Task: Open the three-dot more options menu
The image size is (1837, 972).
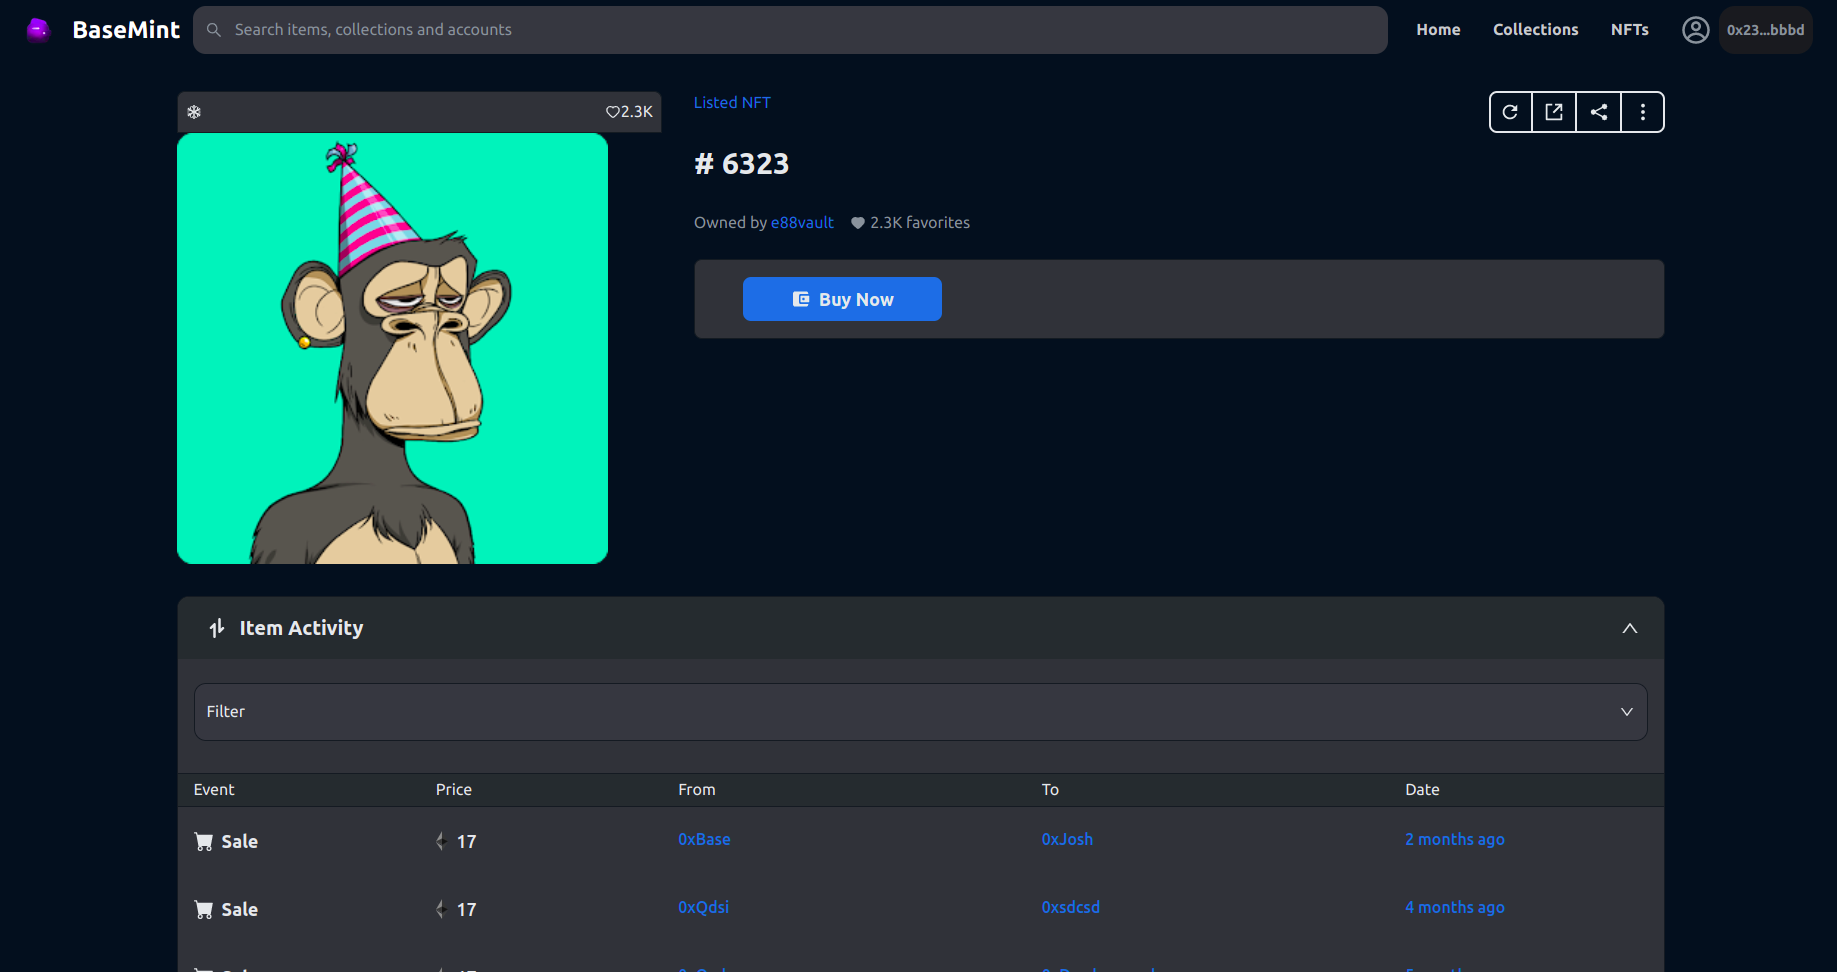Action: click(x=1643, y=112)
